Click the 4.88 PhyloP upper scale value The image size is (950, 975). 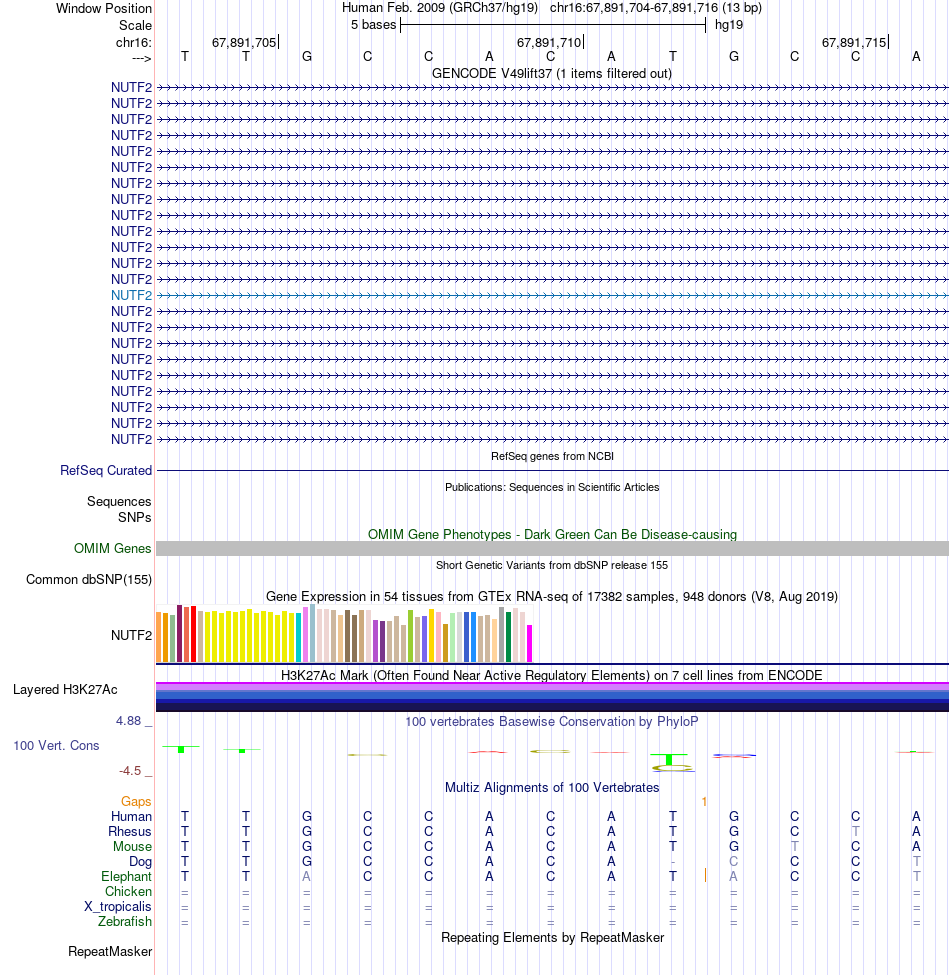[129, 721]
